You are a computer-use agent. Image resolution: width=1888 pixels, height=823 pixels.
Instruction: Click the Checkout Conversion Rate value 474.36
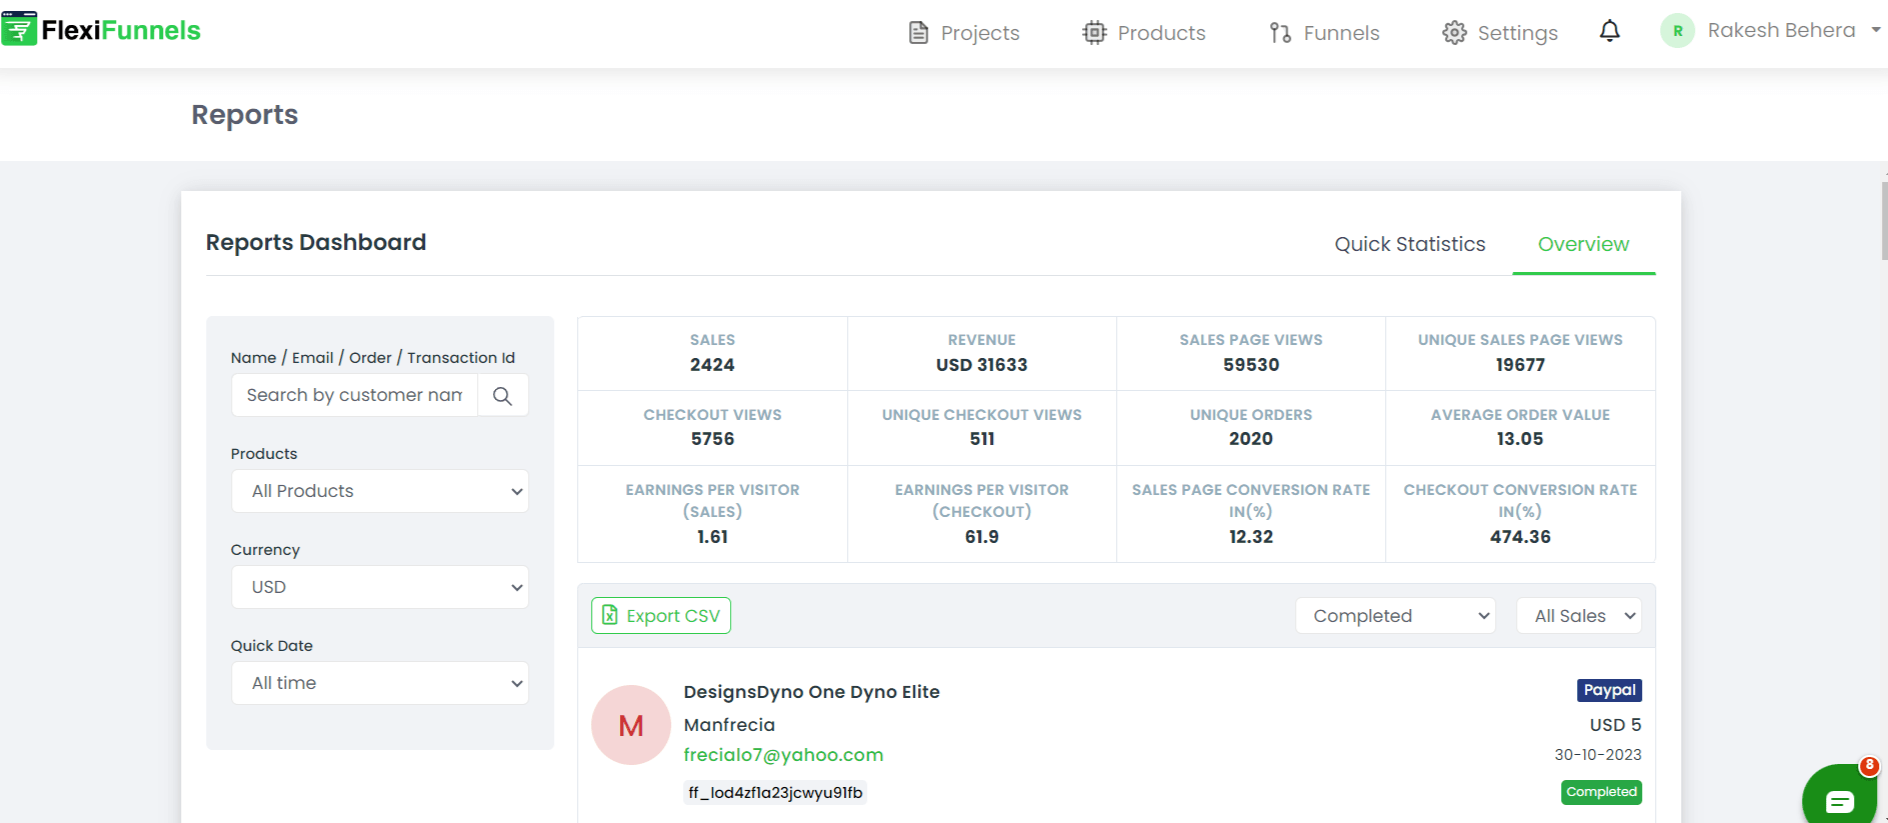click(1520, 537)
